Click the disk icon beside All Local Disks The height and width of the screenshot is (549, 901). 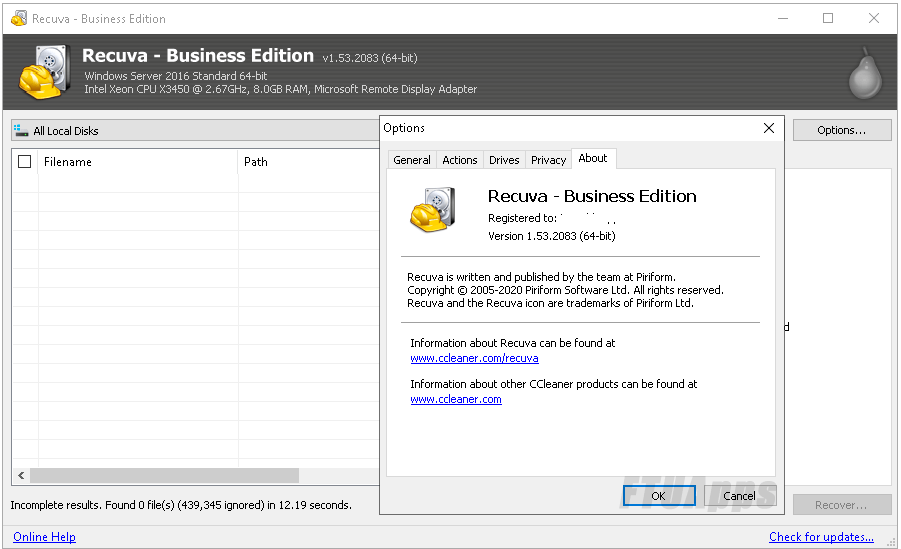pyautogui.click(x=21, y=130)
